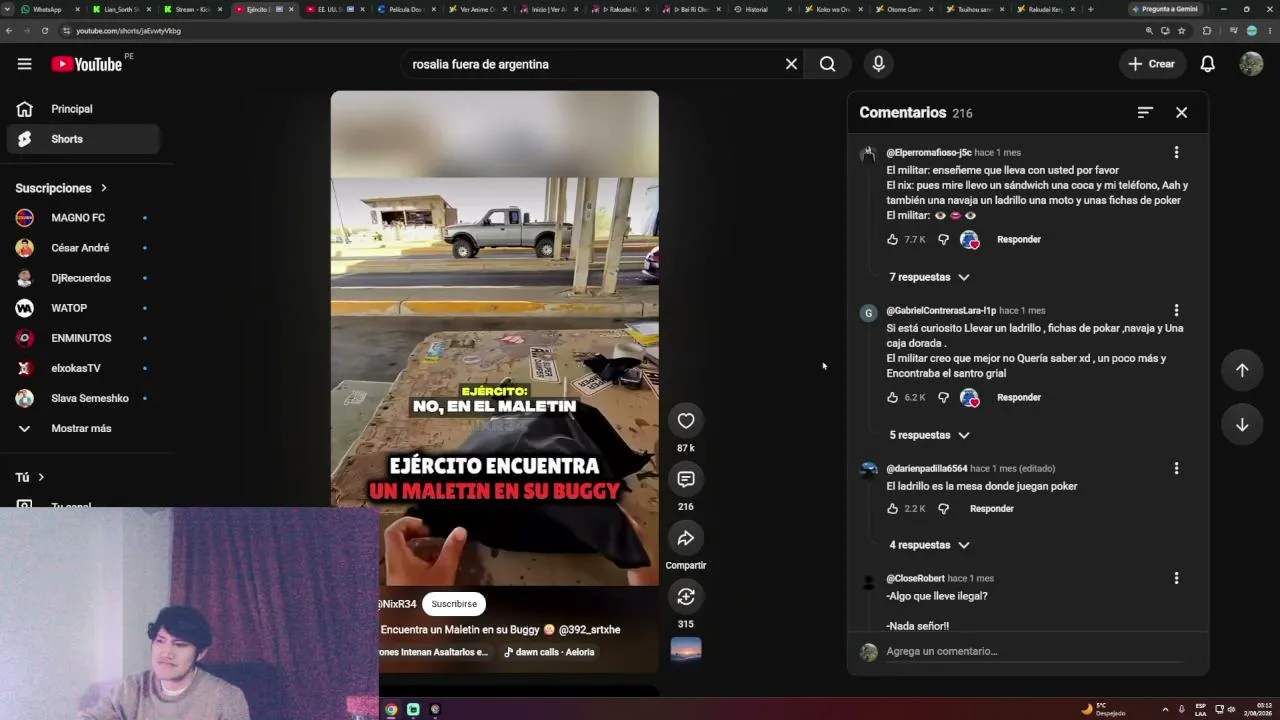The width and height of the screenshot is (1280, 720).
Task: Open comments button showing 216
Action: point(685,479)
